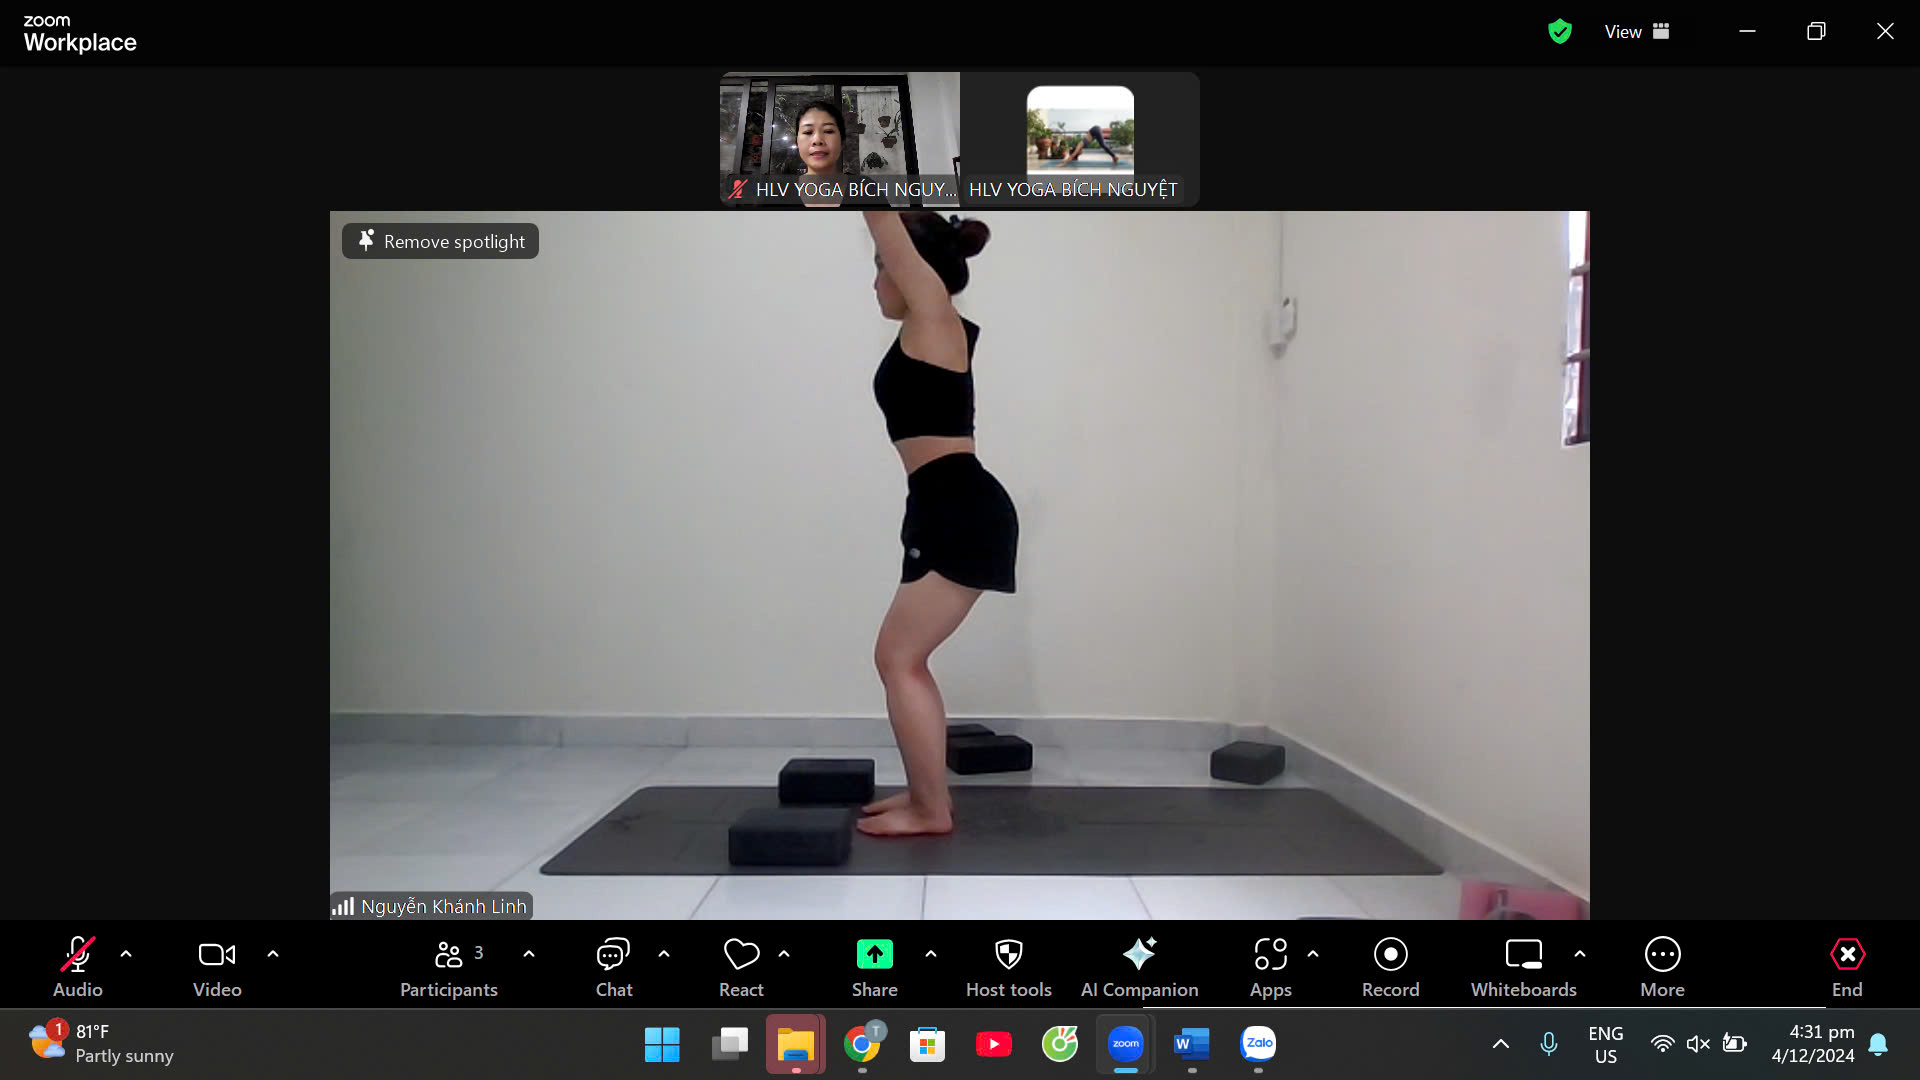This screenshot has height=1080, width=1920.
Task: Click the red End meeting button
Action: 1846,955
